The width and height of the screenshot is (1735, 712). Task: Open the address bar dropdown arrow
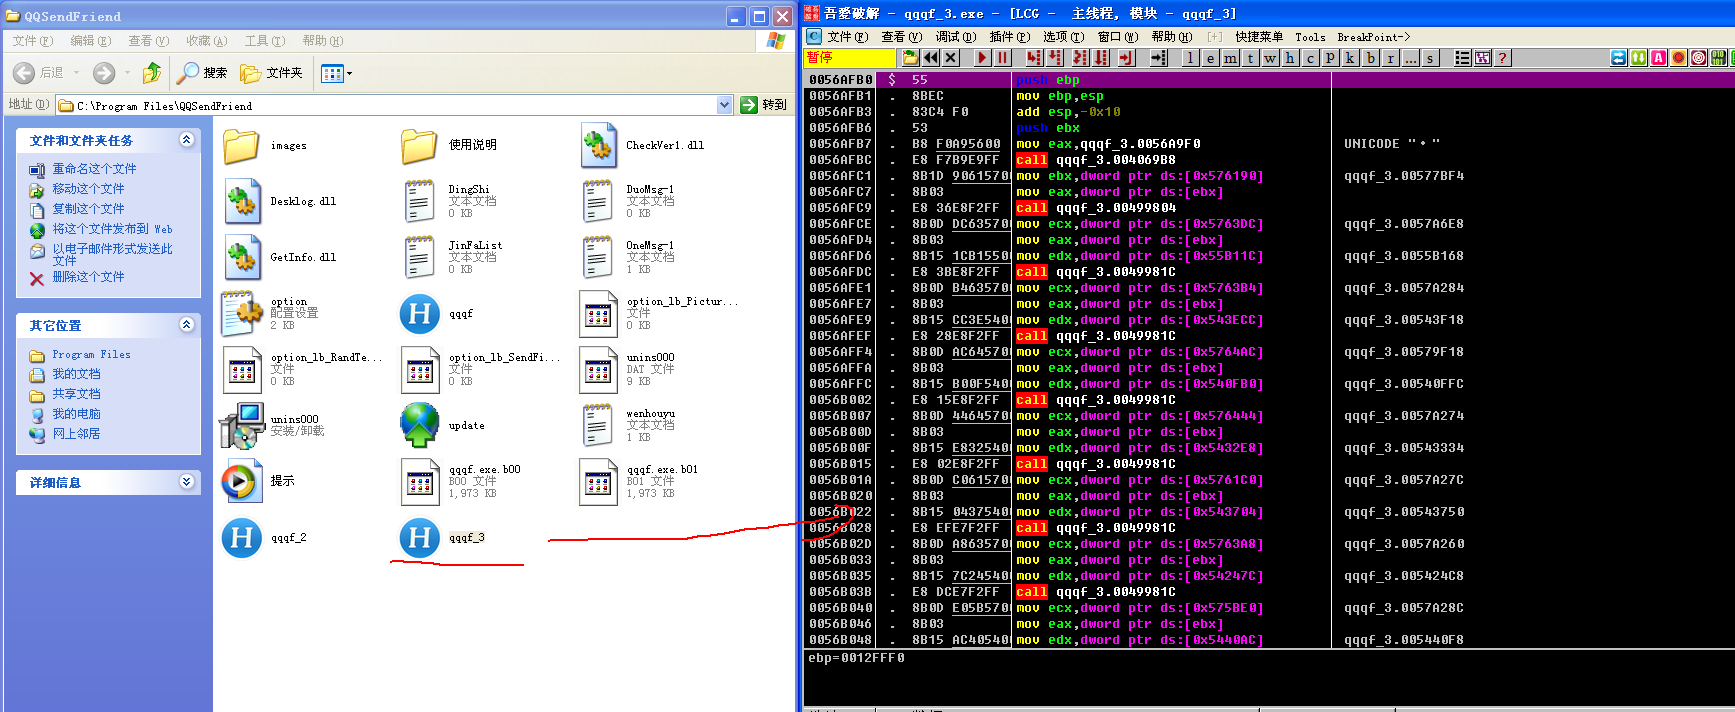pyautogui.click(x=725, y=105)
